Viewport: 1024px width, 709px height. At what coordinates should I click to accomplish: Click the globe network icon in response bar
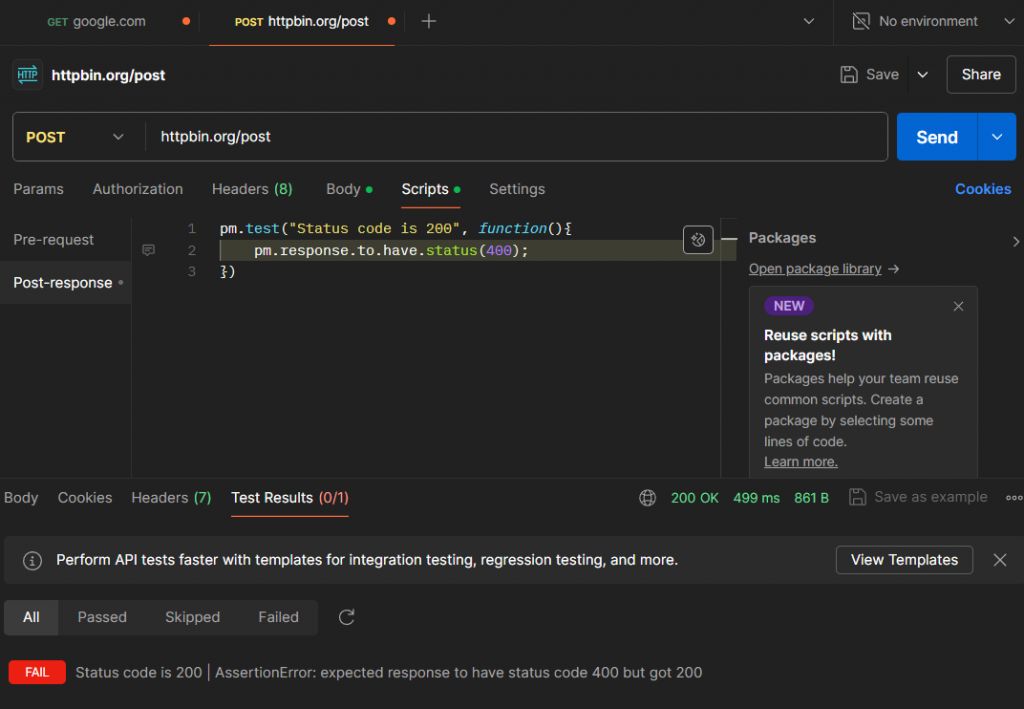pos(648,497)
